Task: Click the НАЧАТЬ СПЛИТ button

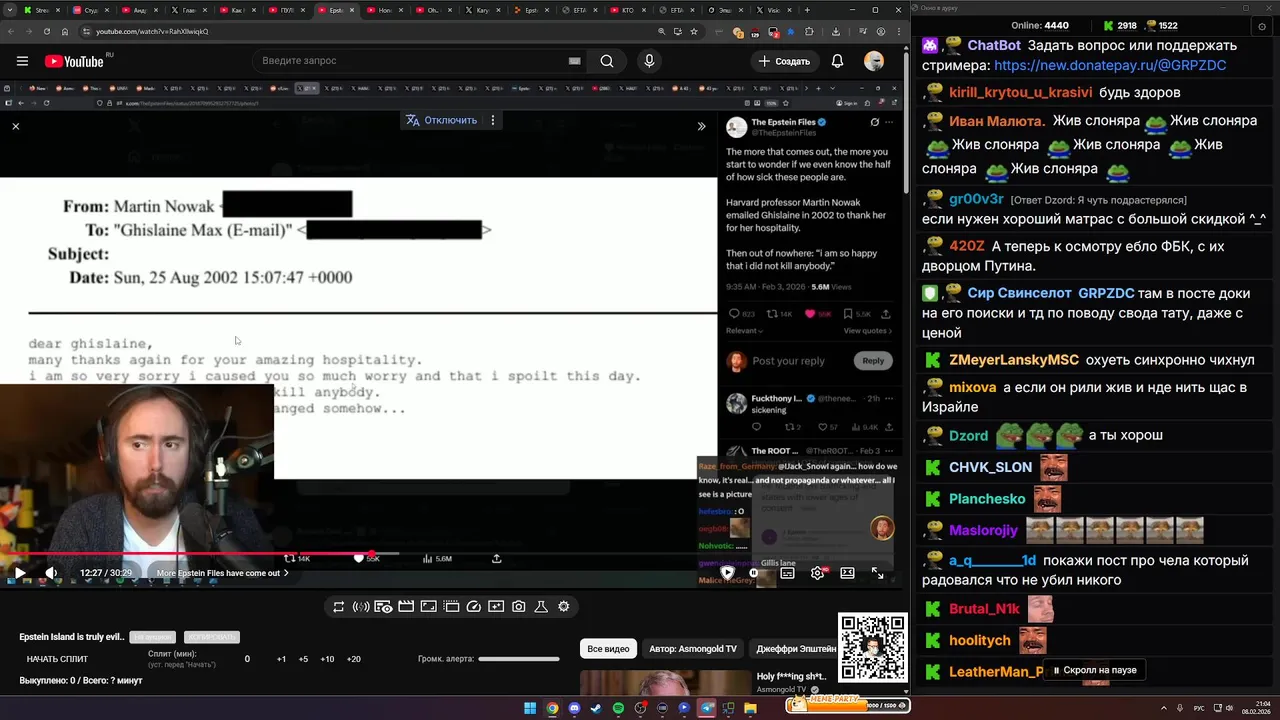Action: coord(57,659)
